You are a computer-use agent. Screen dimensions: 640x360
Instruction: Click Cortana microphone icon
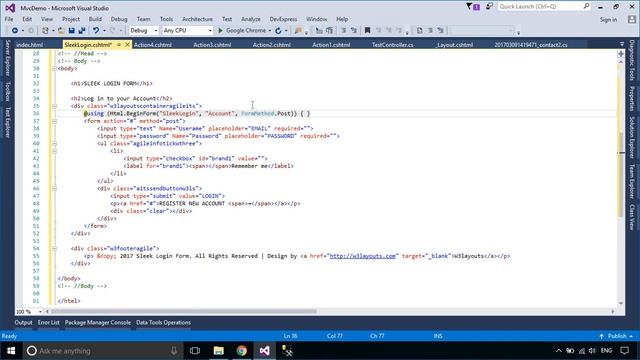pos(174,351)
